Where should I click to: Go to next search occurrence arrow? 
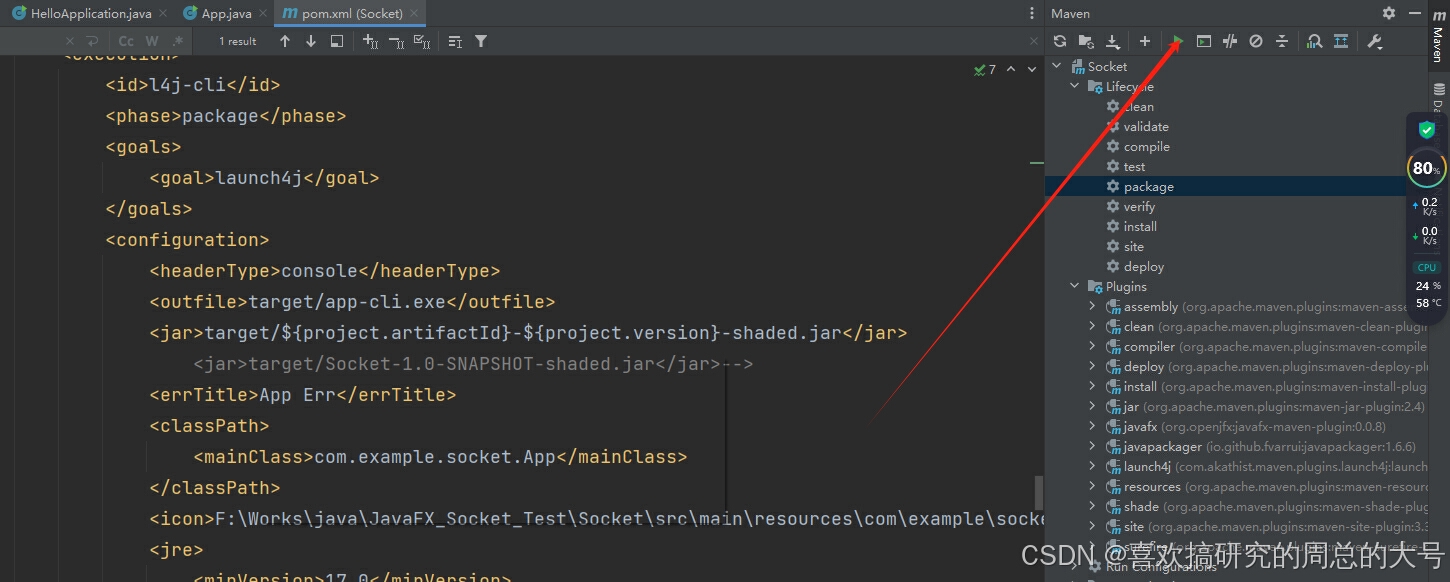pos(311,41)
